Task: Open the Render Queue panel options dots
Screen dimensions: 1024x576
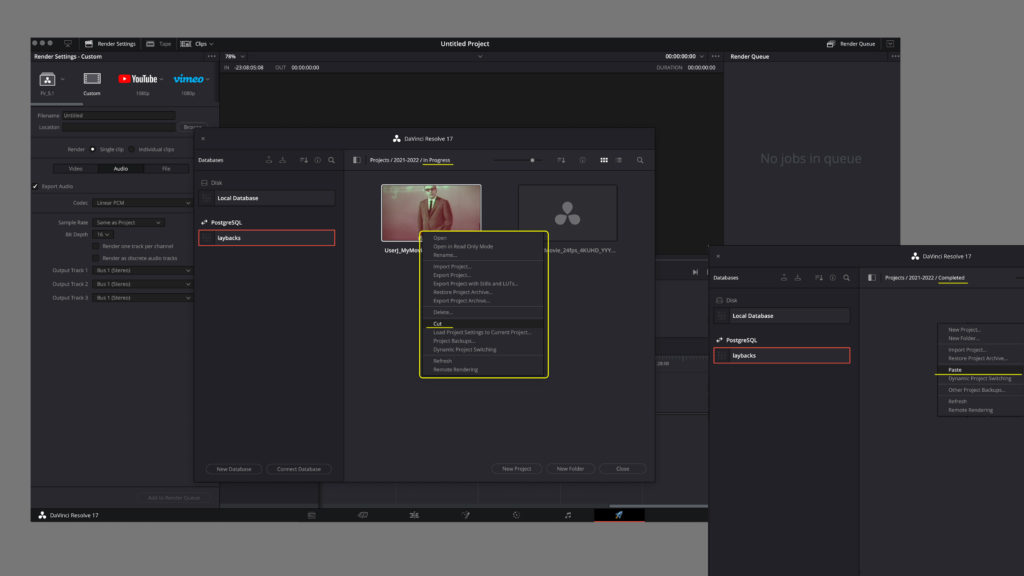Action: click(x=895, y=57)
